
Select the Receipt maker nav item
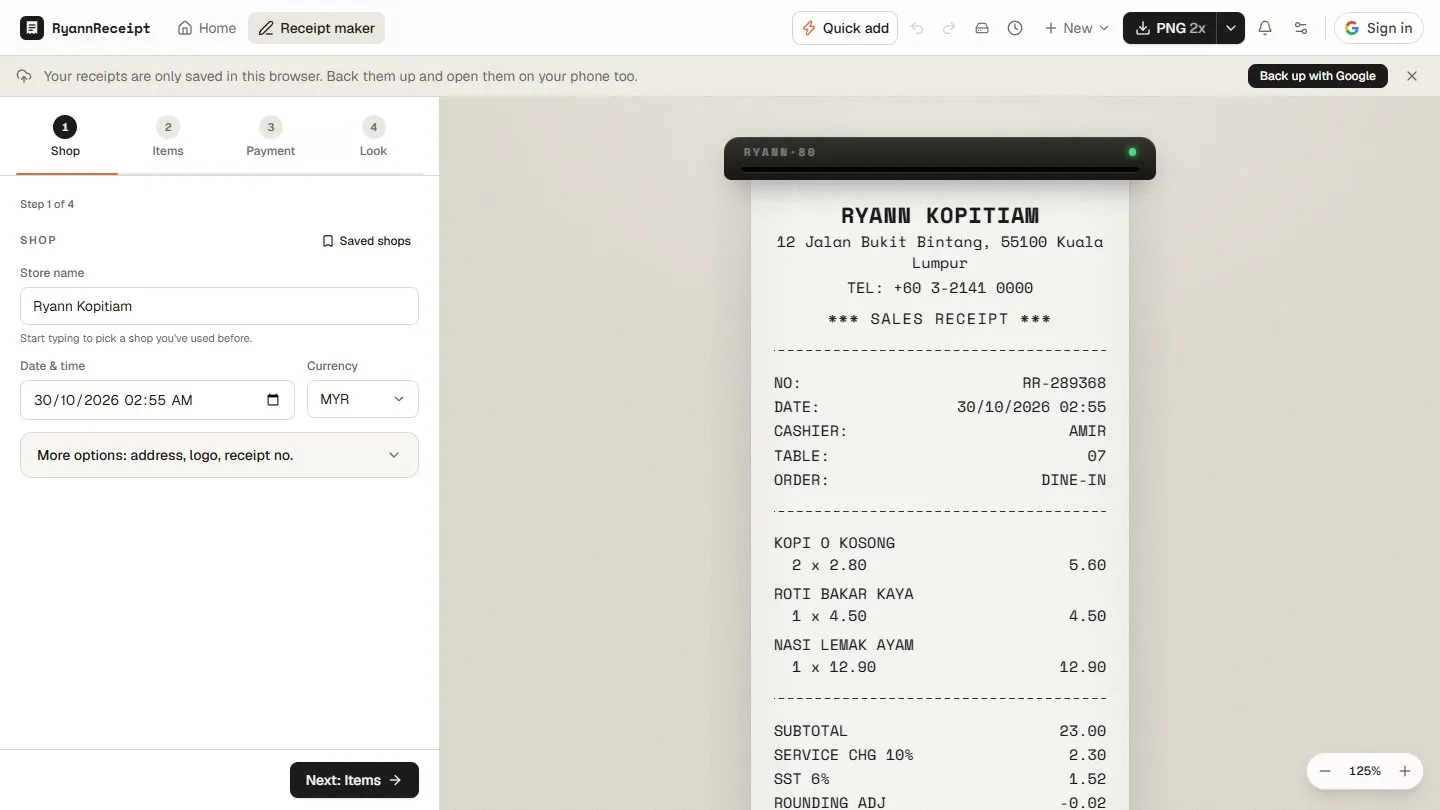tap(316, 28)
